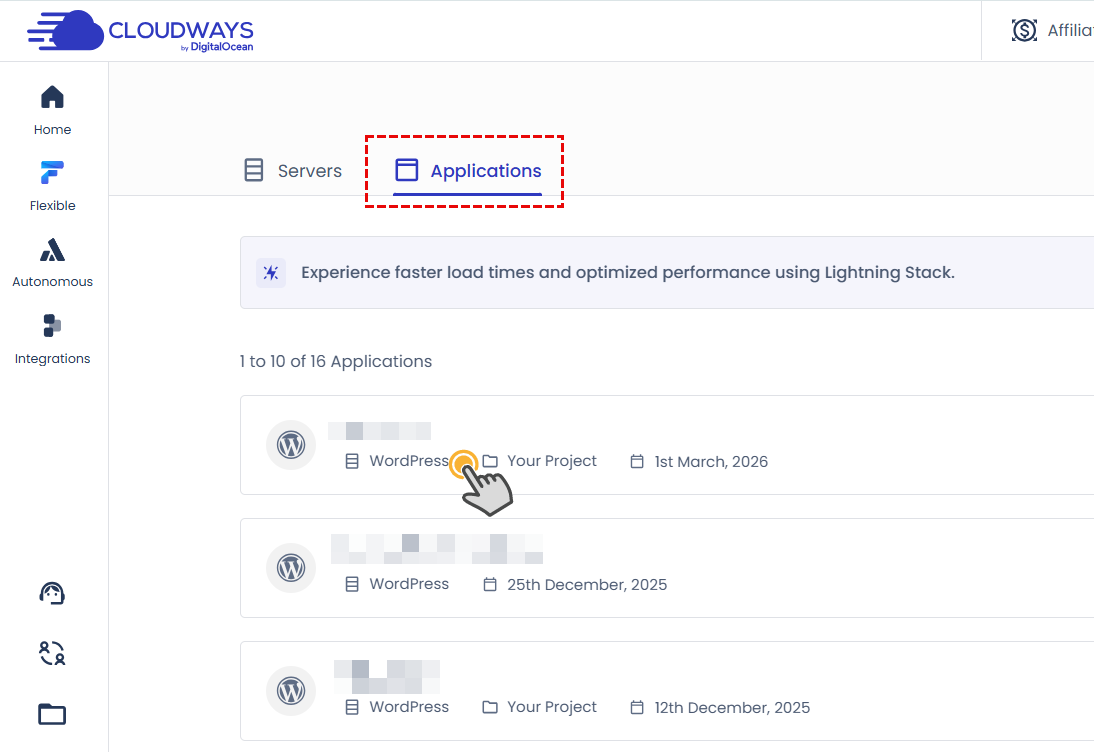Open the projects folder icon in sidebar
Viewport: 1094px width, 752px height.
click(x=52, y=714)
